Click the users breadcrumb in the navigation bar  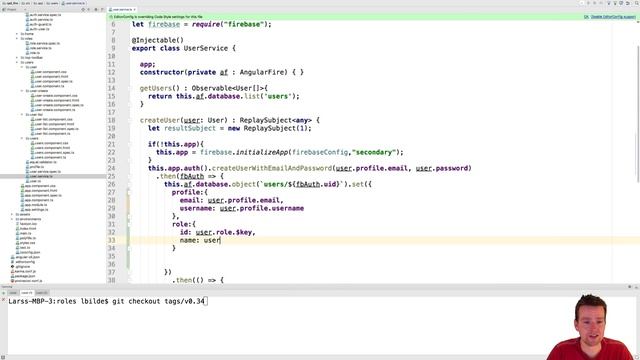(53, 3)
